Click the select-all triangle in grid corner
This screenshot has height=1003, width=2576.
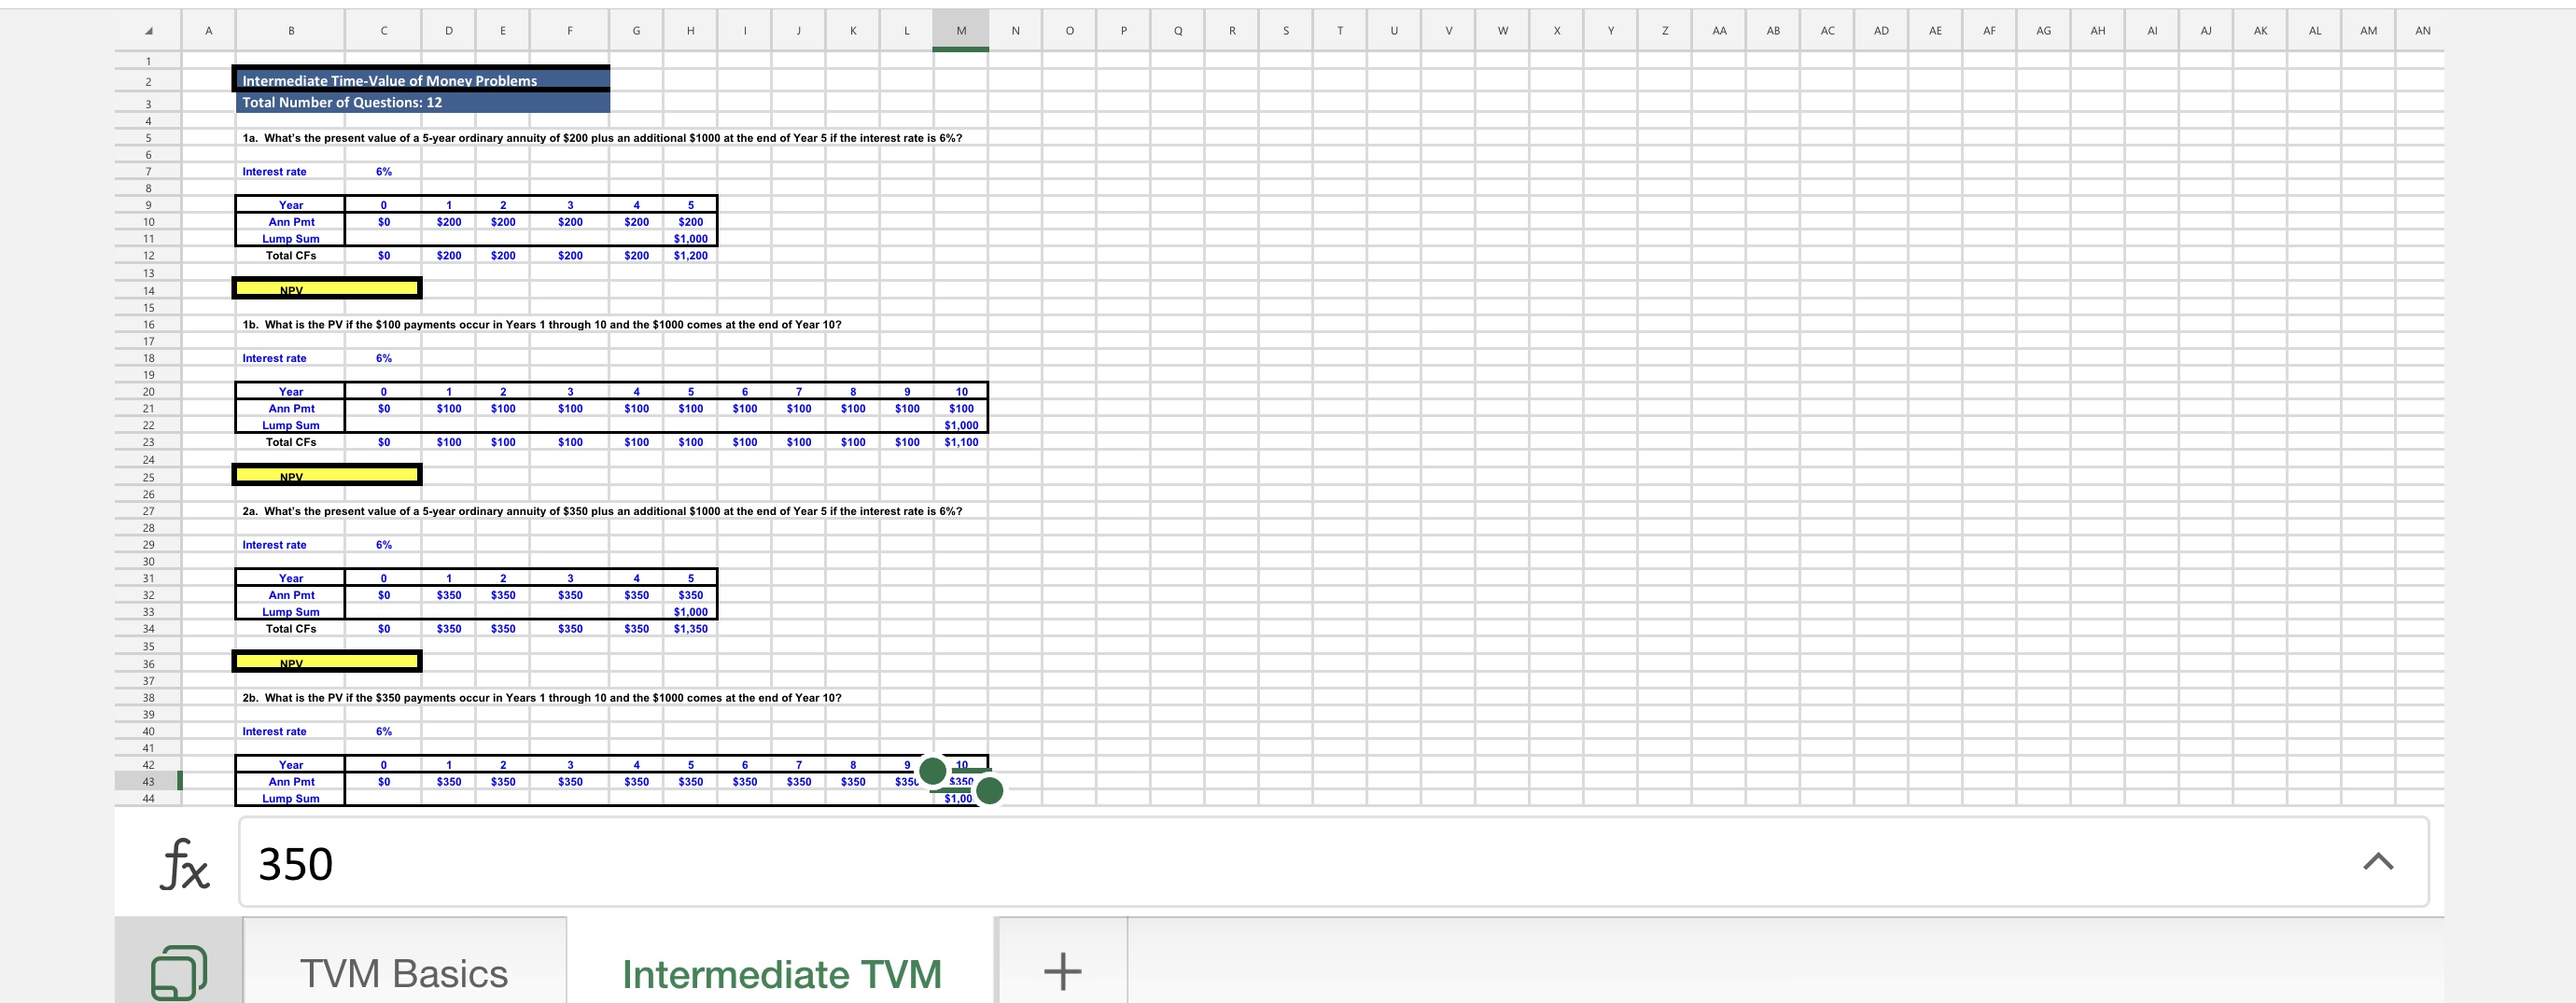point(147,30)
